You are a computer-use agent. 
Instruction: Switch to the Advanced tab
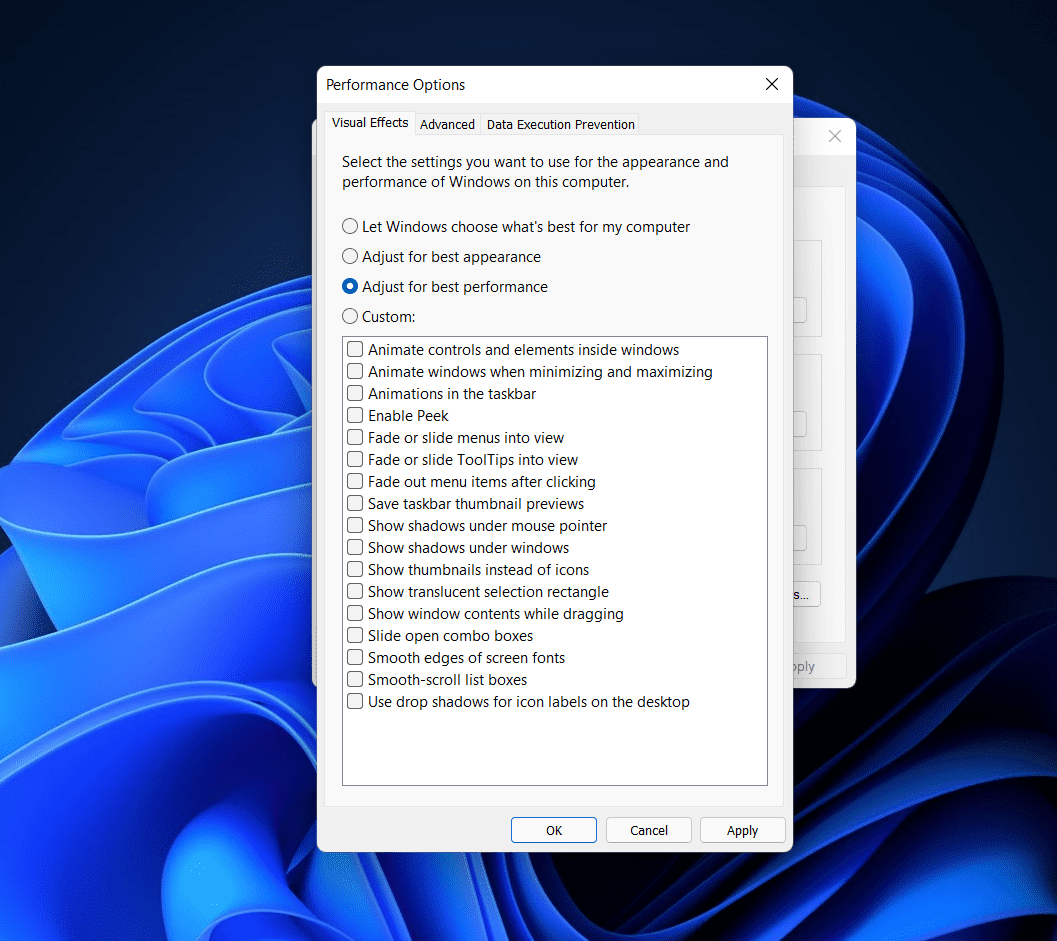pos(447,124)
